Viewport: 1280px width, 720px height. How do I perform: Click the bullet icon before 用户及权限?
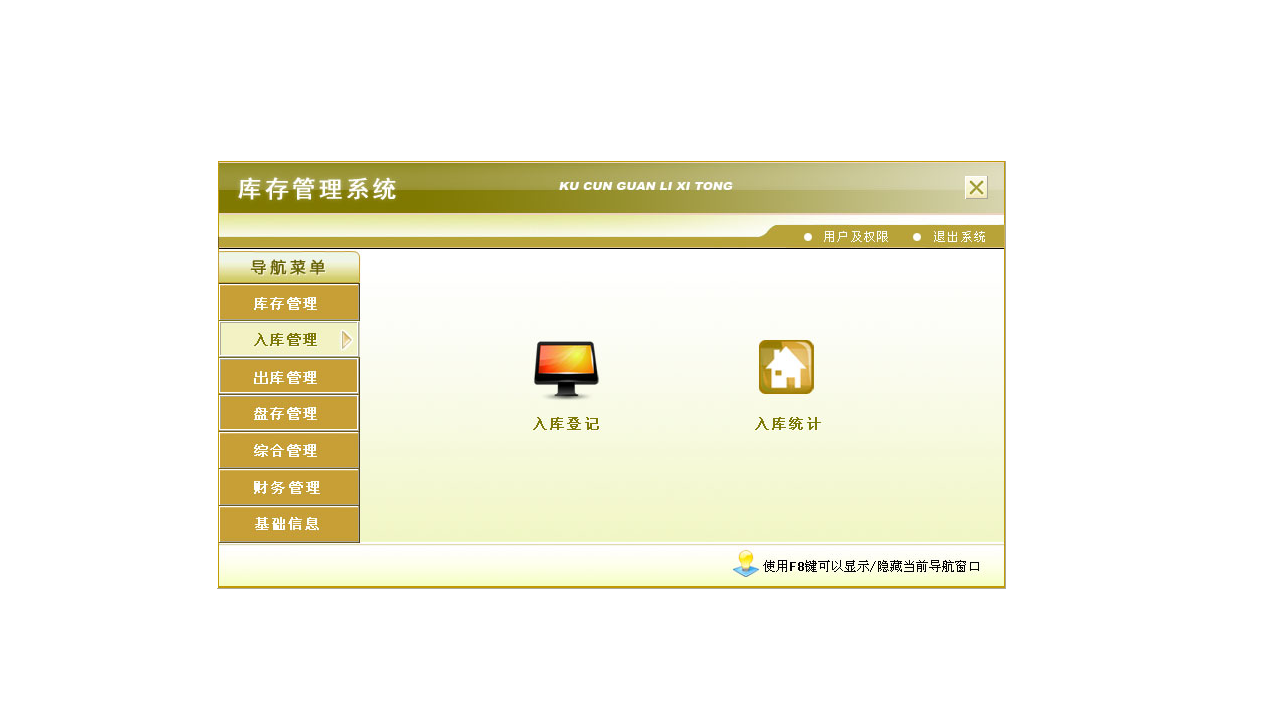pos(806,237)
